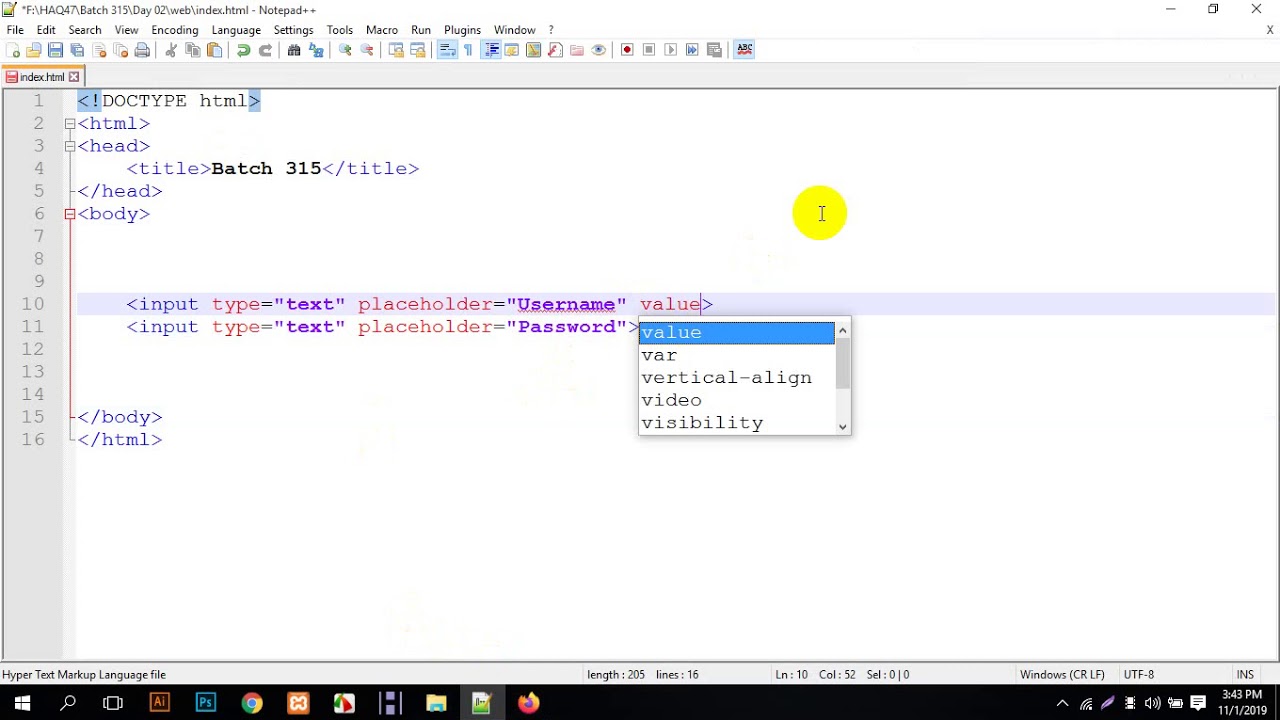Toggle Word Wrap toolbar button

[446, 50]
